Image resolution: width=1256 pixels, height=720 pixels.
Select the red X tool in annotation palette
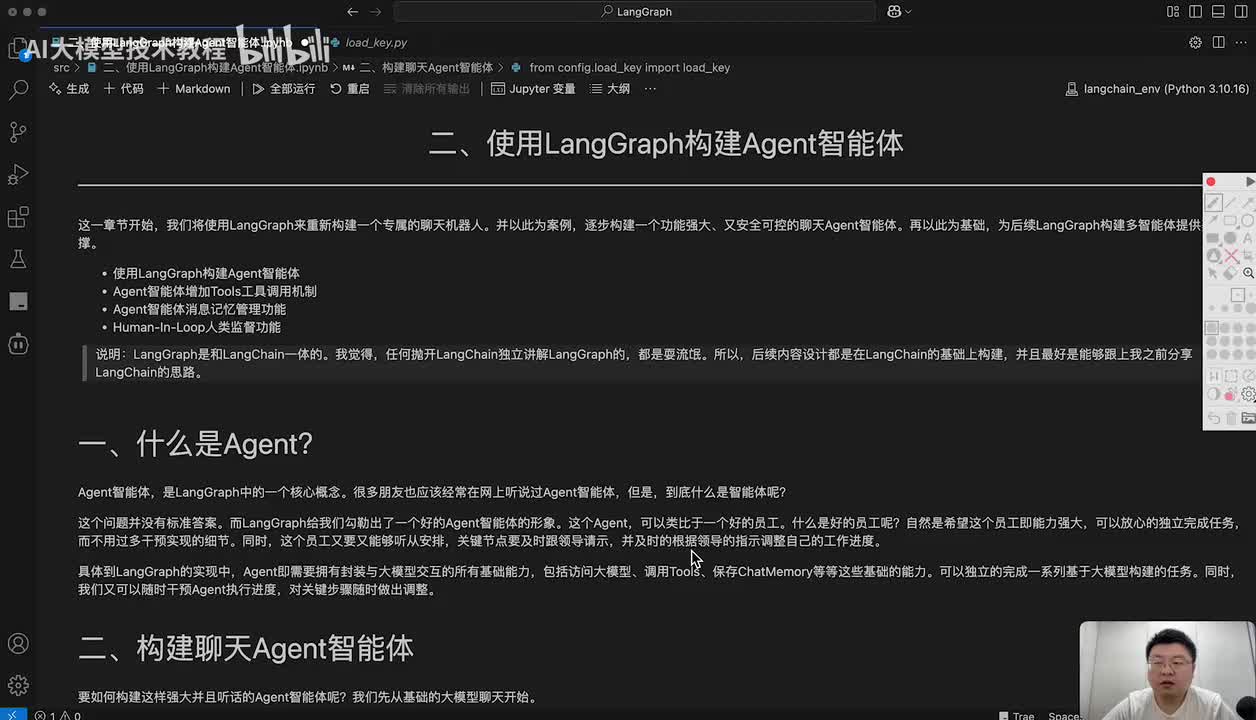(x=1232, y=256)
